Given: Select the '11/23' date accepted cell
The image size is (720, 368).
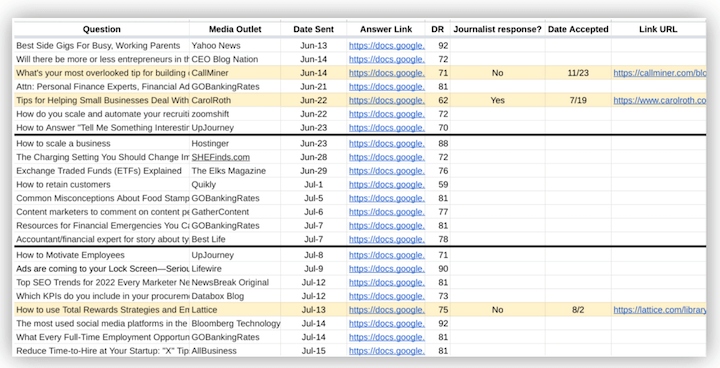Looking at the screenshot, I should pos(578,73).
